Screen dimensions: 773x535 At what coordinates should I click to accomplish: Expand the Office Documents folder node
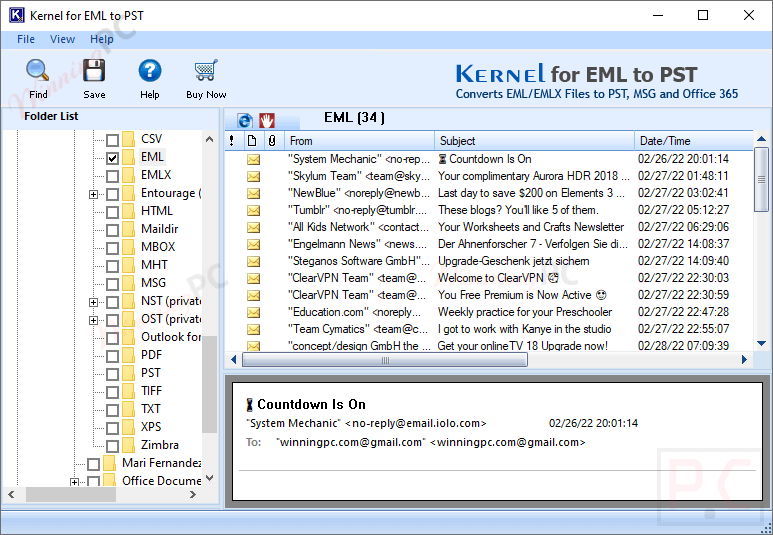tap(74, 482)
